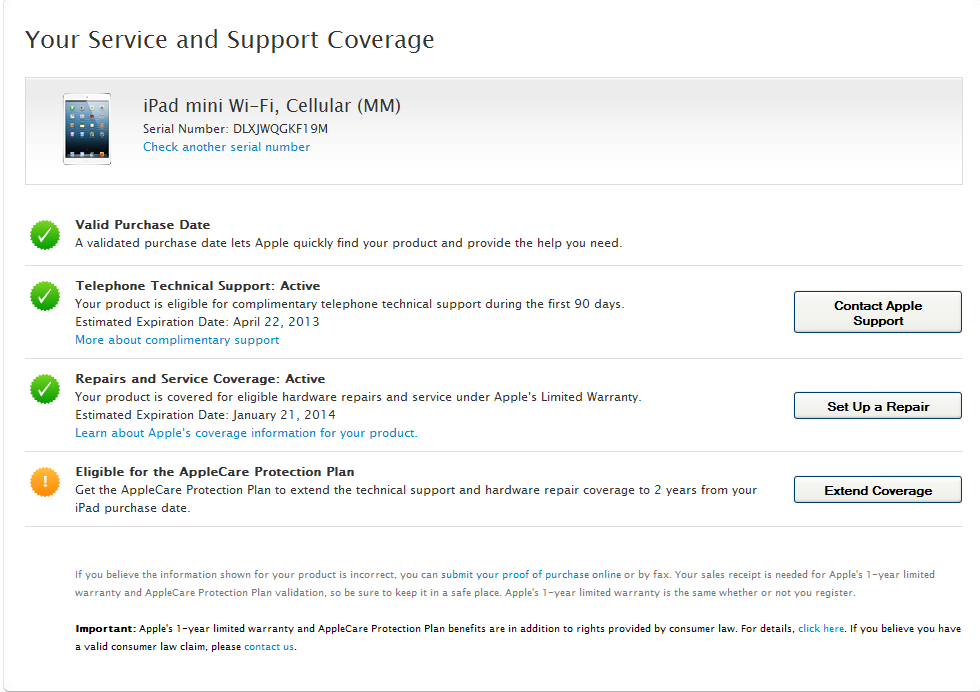Click the Repairs and Service Coverage: Active heading

tap(200, 379)
